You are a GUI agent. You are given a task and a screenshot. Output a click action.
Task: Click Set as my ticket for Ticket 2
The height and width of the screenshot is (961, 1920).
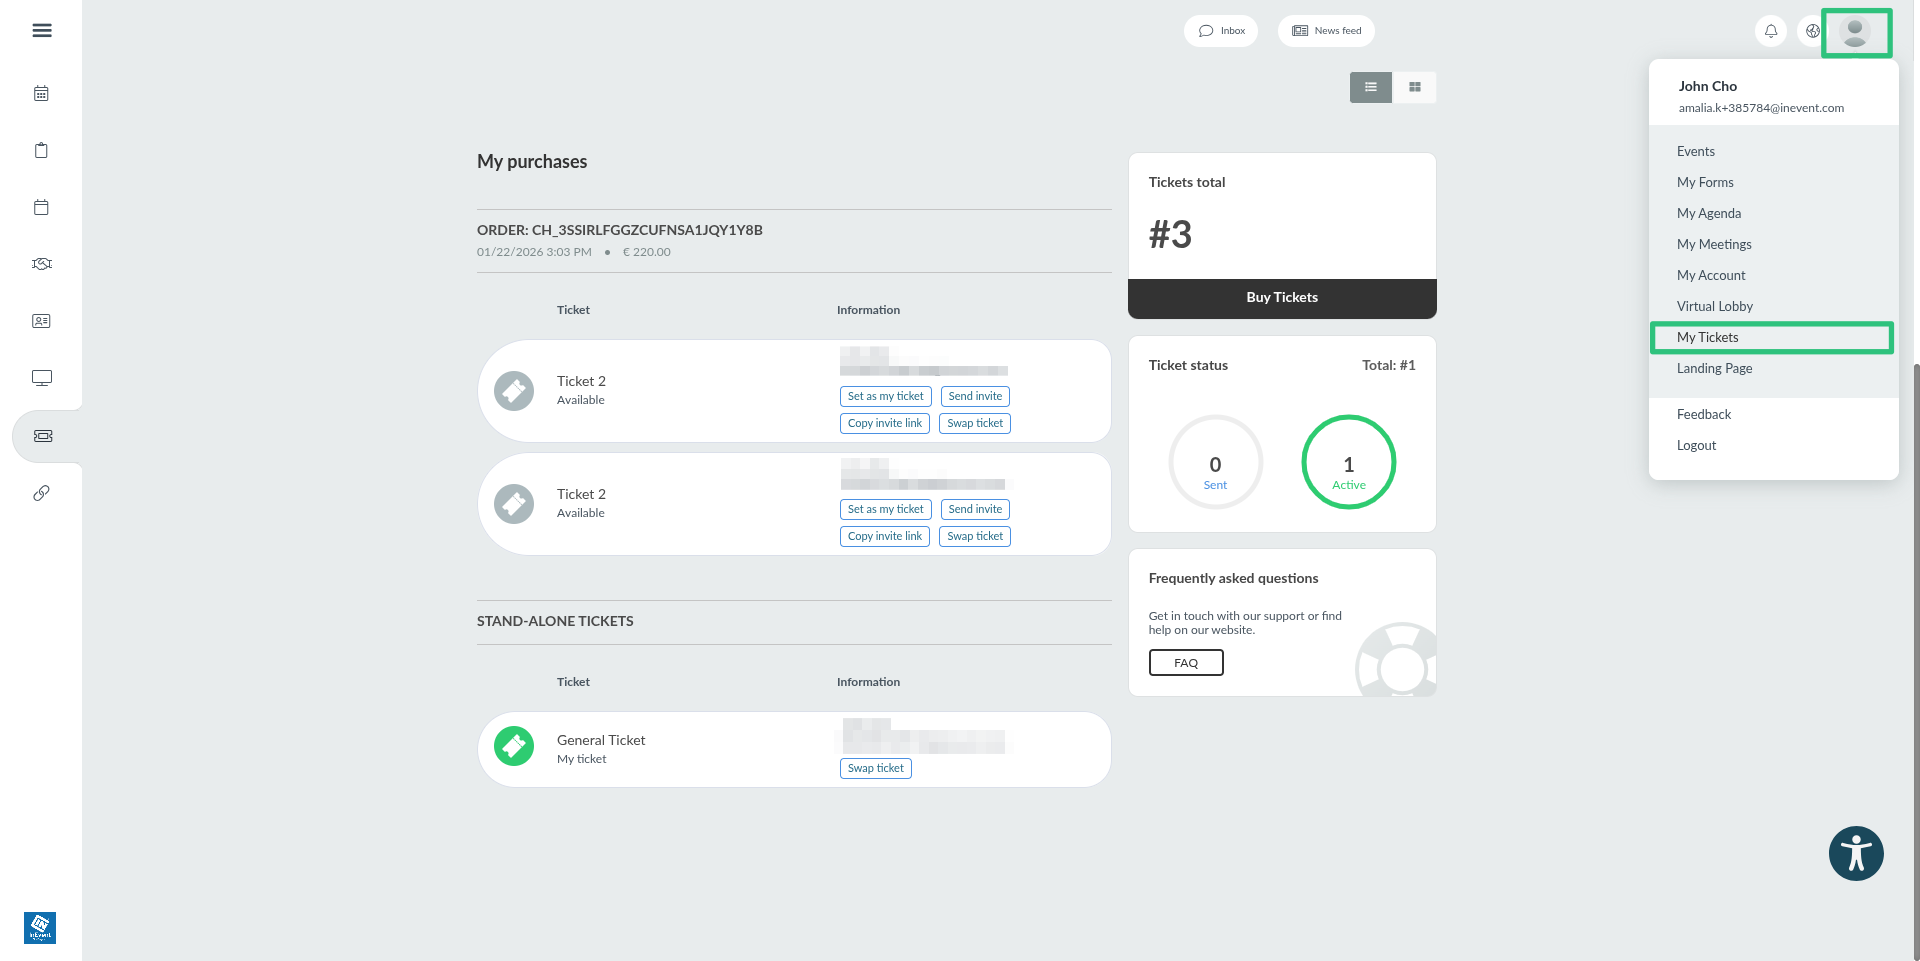pos(885,396)
